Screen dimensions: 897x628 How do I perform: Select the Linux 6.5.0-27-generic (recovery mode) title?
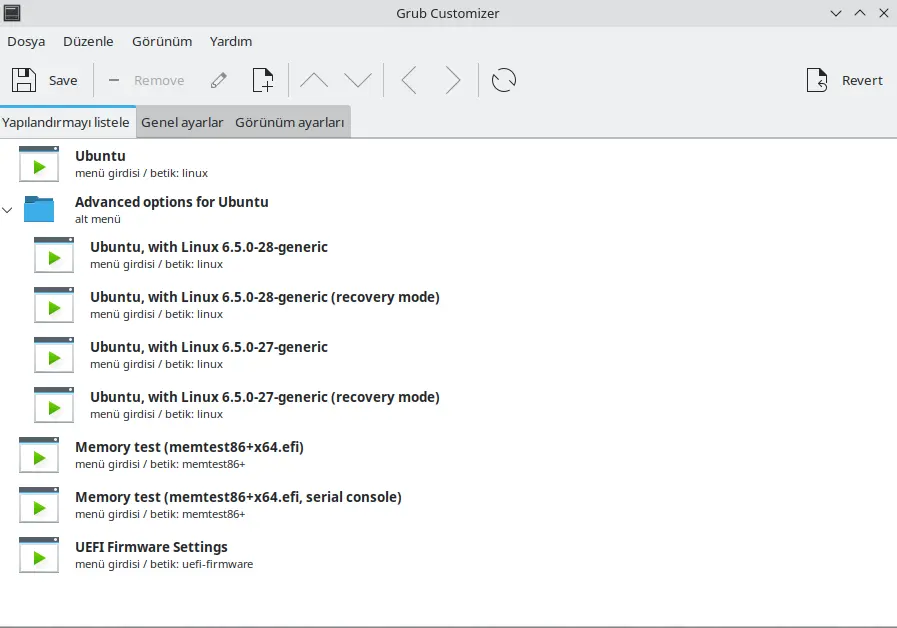265,397
